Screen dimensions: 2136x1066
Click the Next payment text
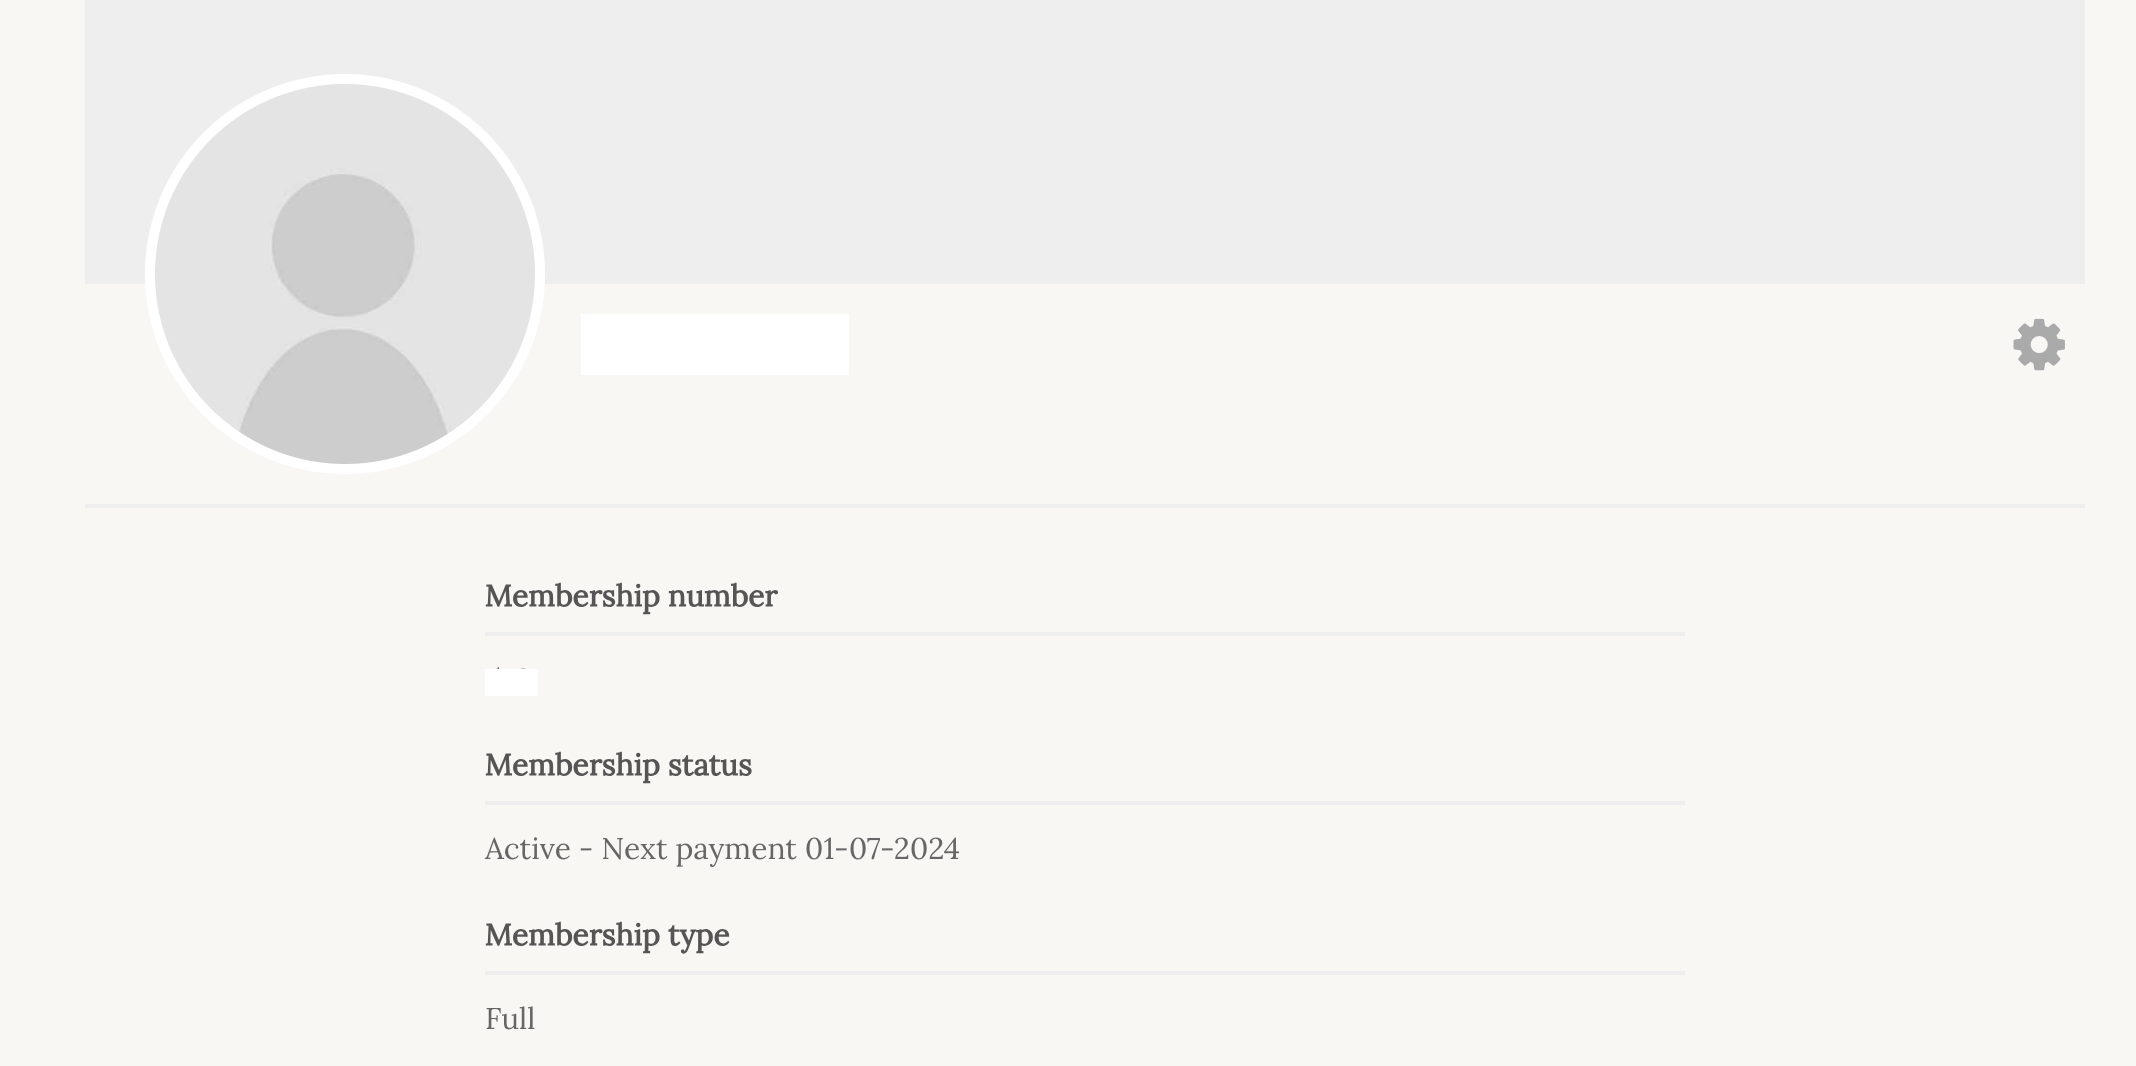point(699,849)
